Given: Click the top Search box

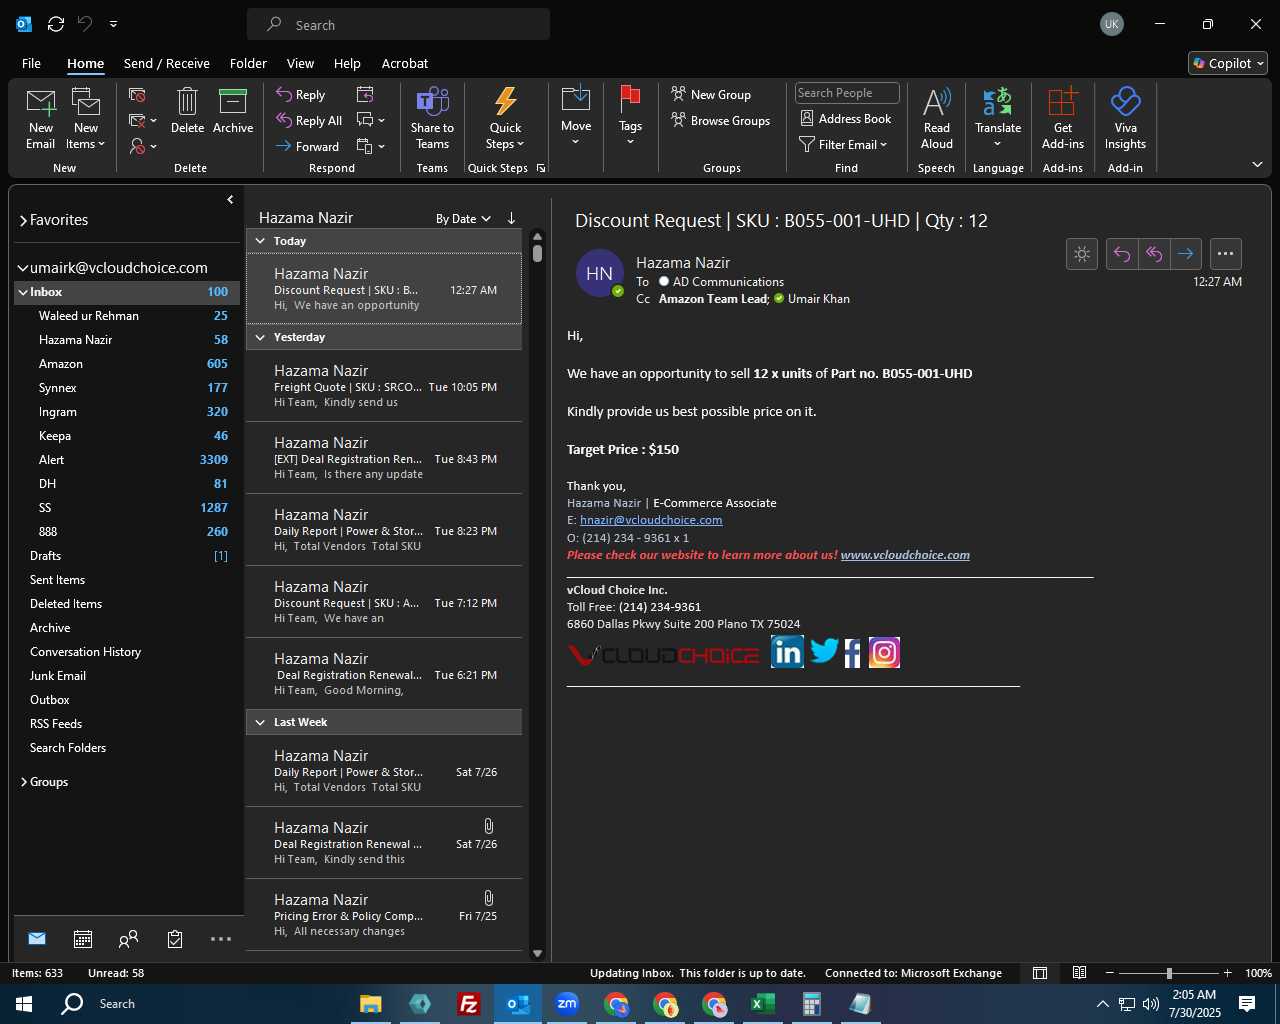Looking at the screenshot, I should pyautogui.click(x=398, y=25).
